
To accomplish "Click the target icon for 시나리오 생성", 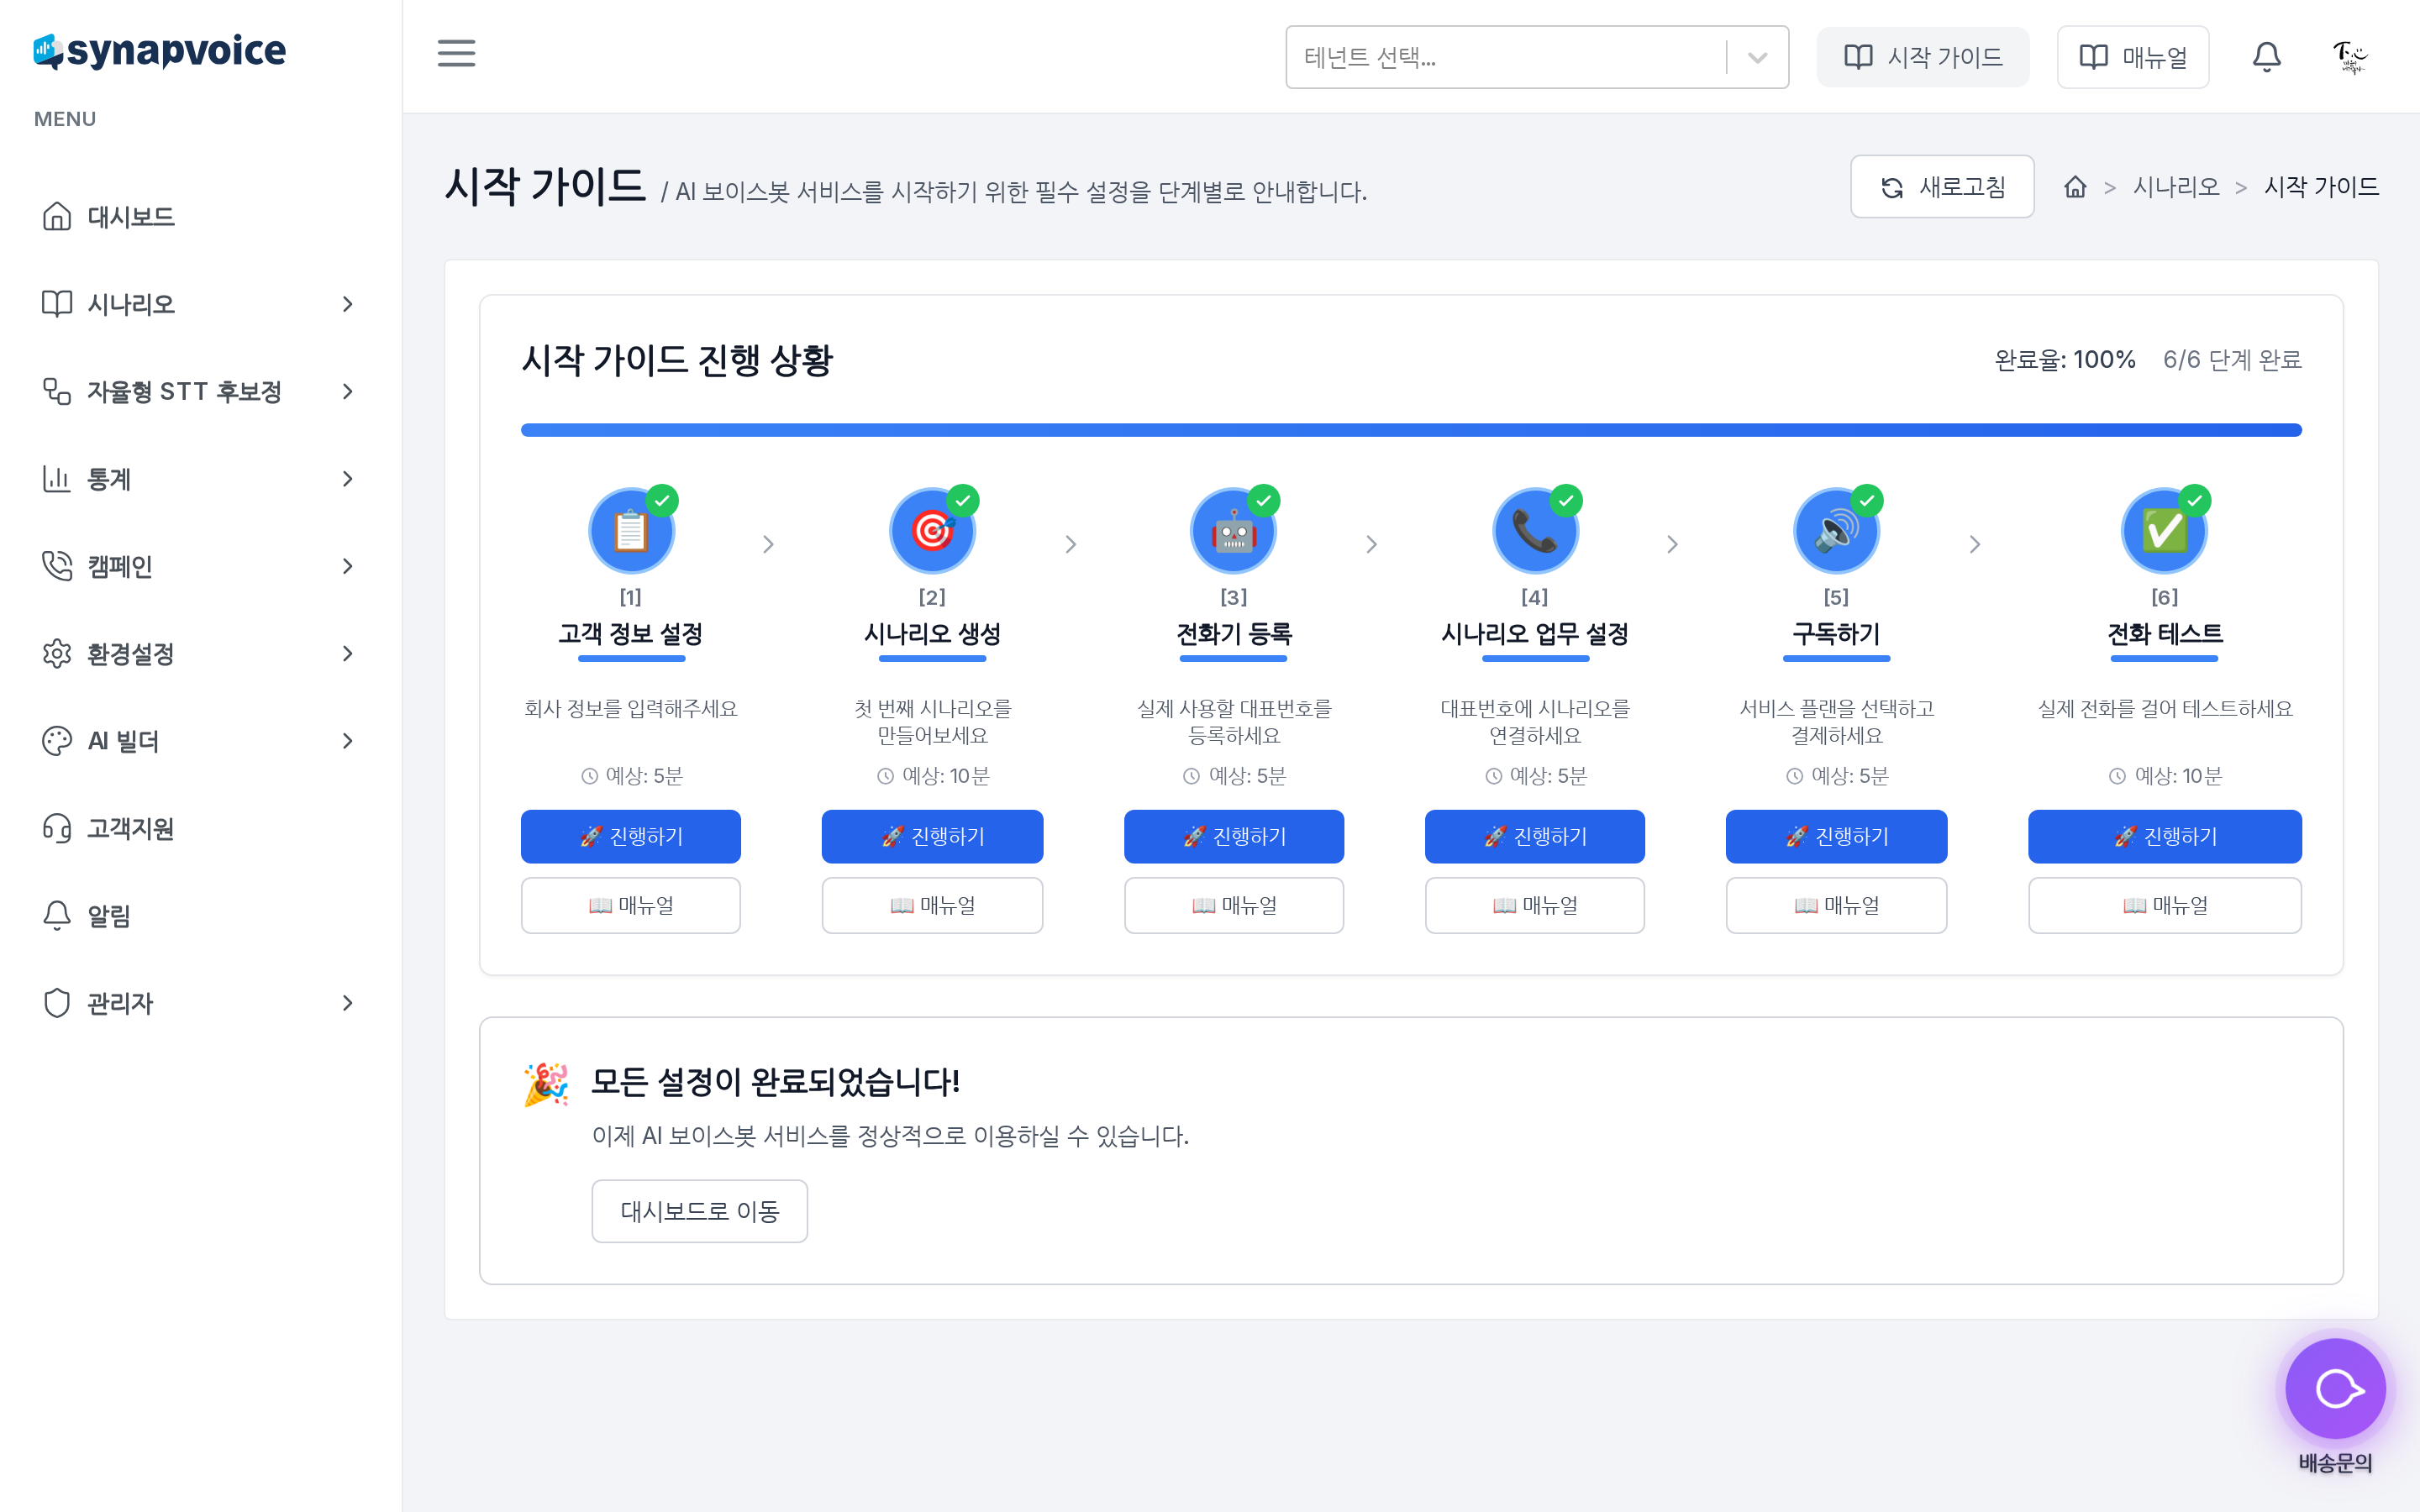I will tap(932, 531).
